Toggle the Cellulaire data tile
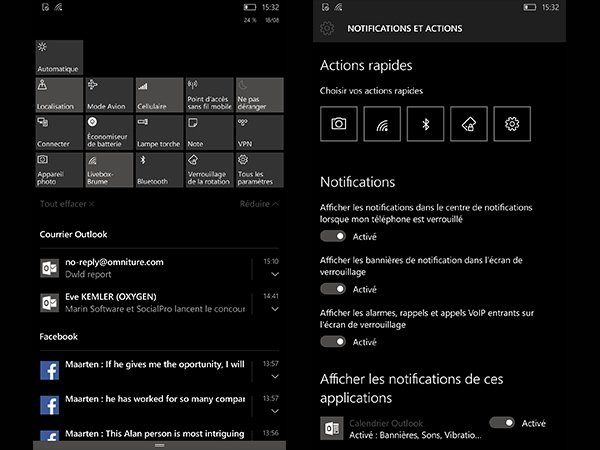 pos(160,95)
